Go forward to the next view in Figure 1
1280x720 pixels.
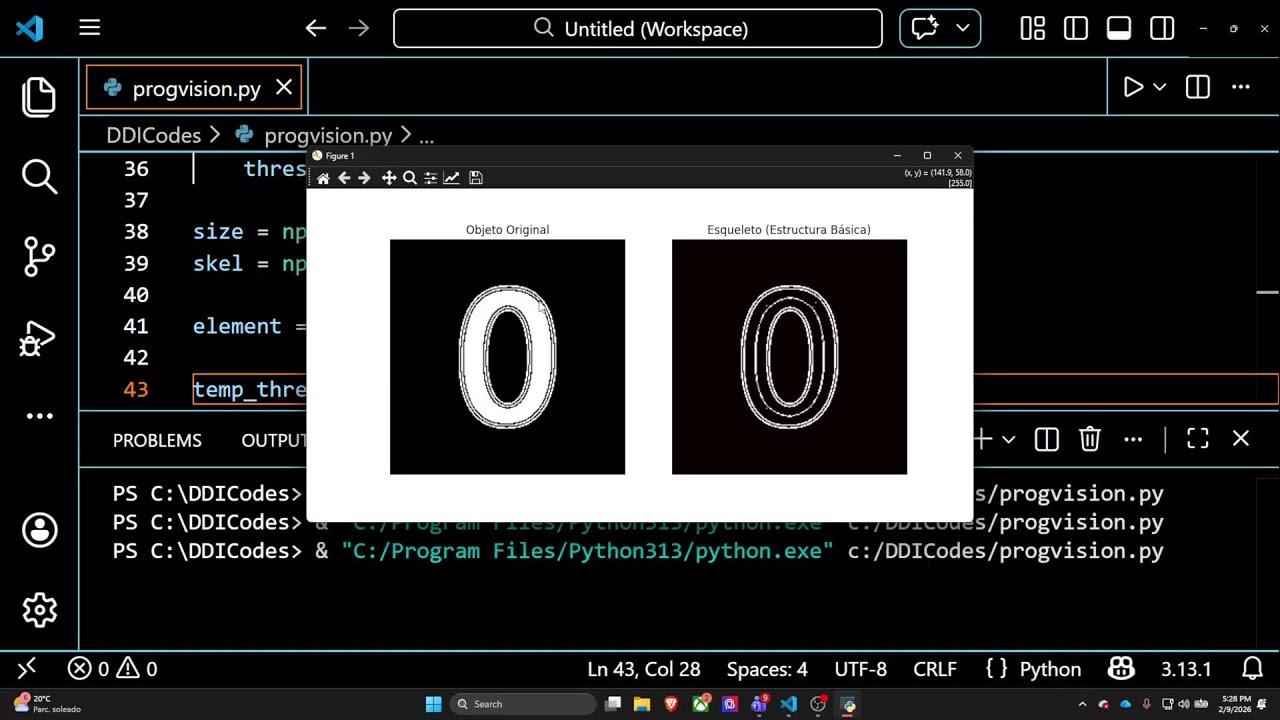(x=364, y=178)
